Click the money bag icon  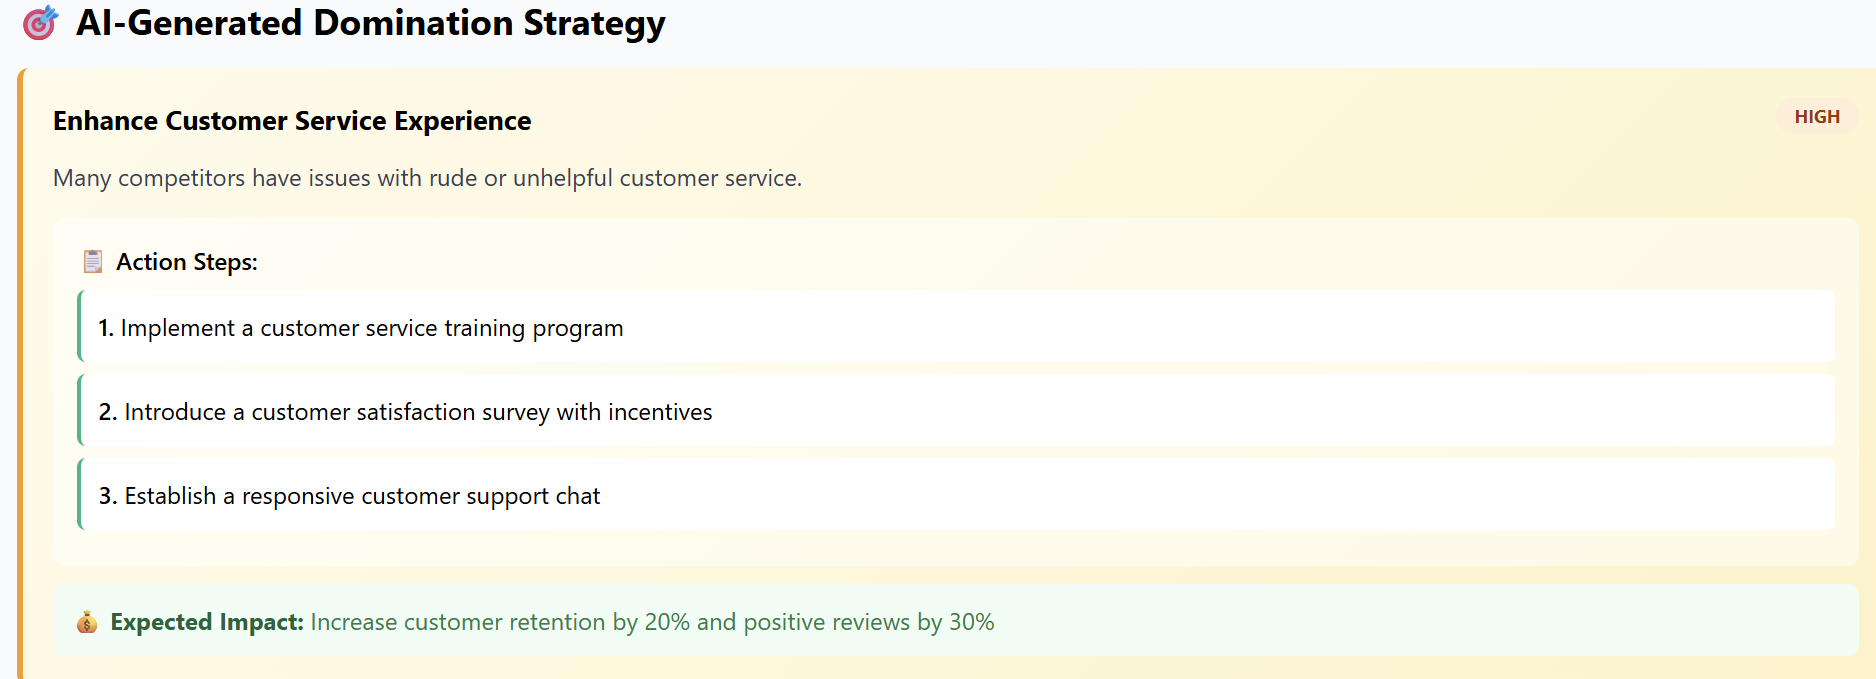click(x=87, y=622)
